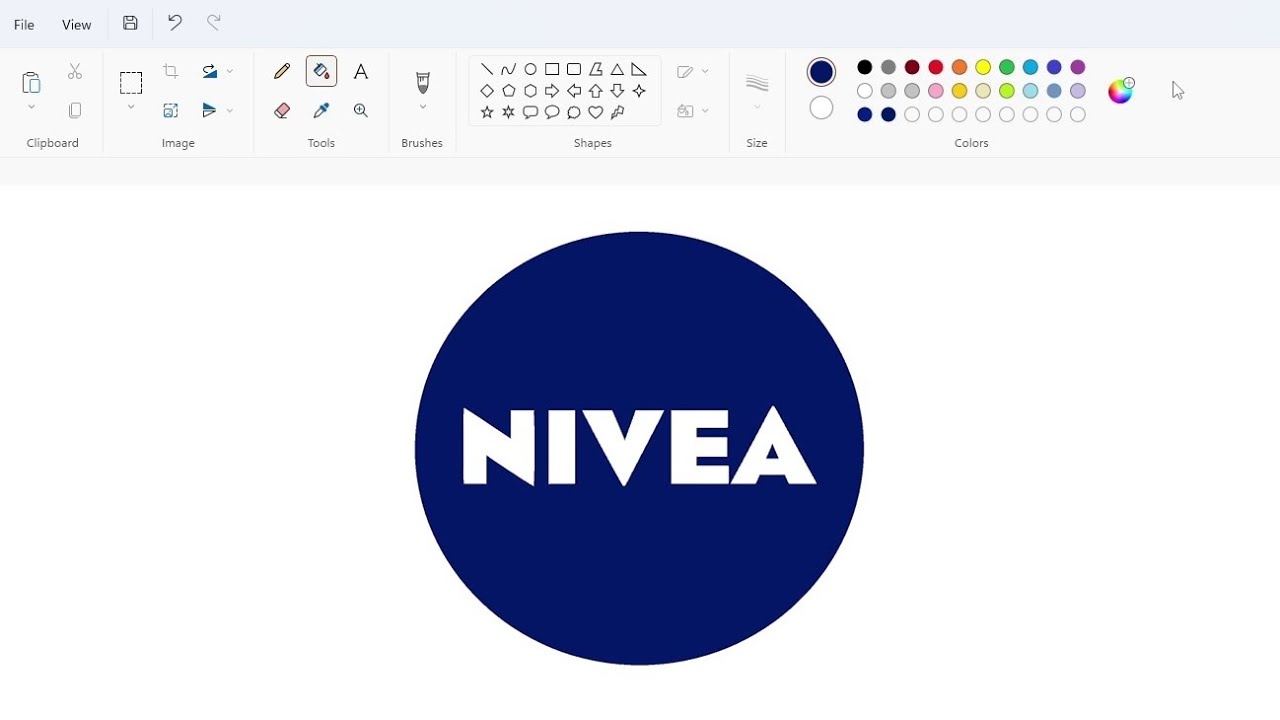The height and width of the screenshot is (720, 1280).
Task: Open the Edit colors wheel
Action: 1121,90
